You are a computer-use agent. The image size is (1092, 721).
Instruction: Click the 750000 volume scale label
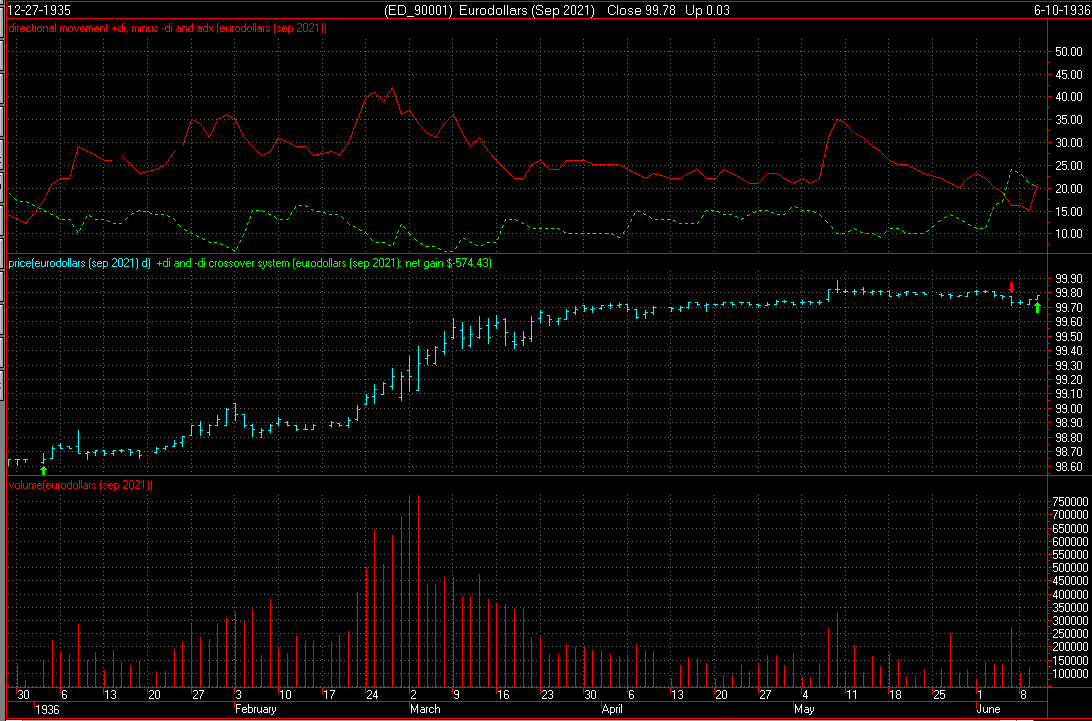(x=1070, y=502)
